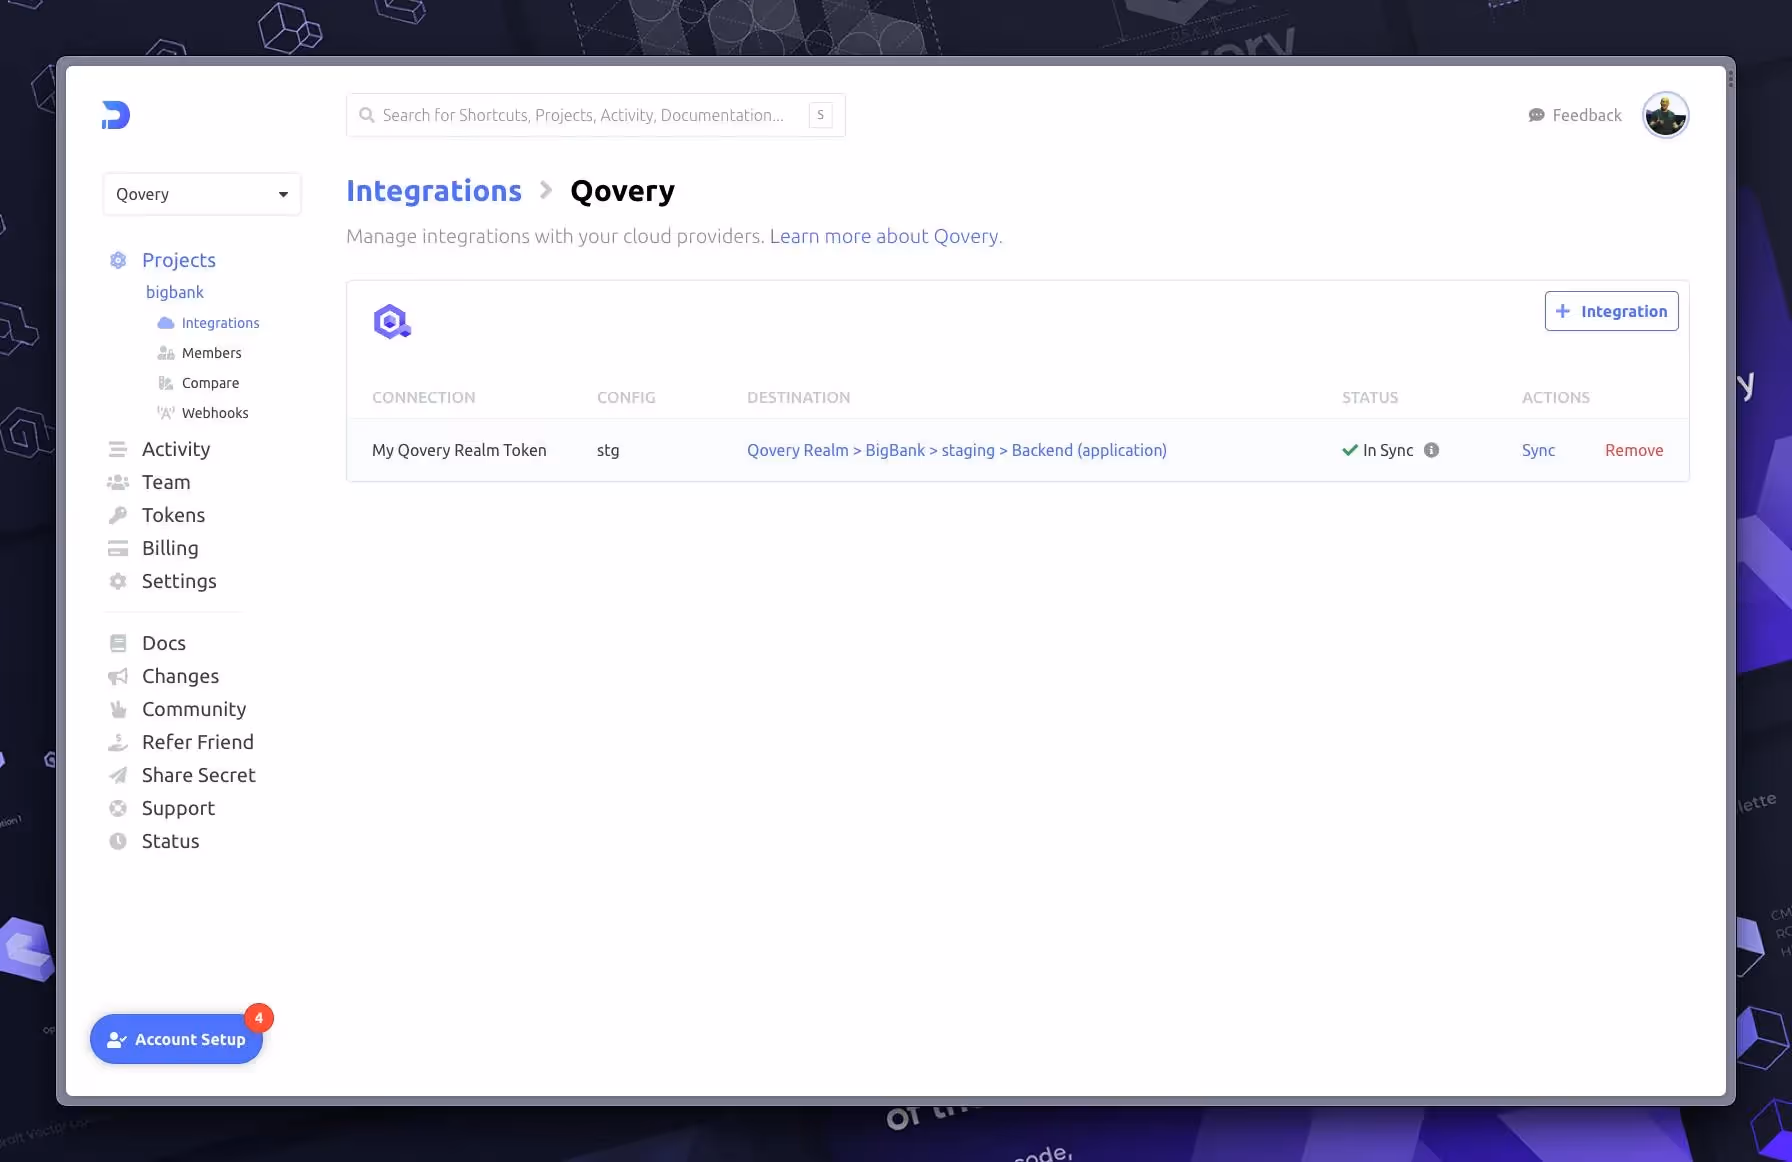1792x1162 pixels.
Task: Open the user profile avatar
Action: coord(1666,115)
